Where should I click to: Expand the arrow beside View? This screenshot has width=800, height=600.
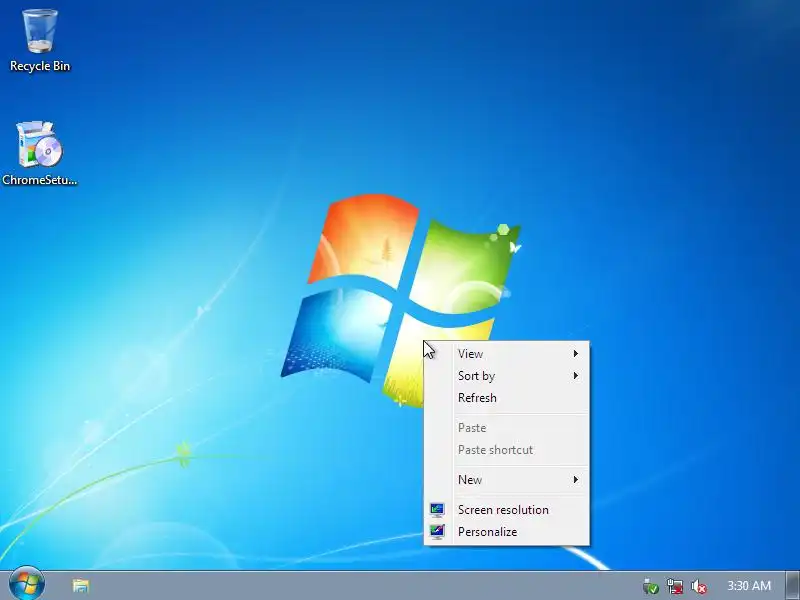(x=576, y=354)
